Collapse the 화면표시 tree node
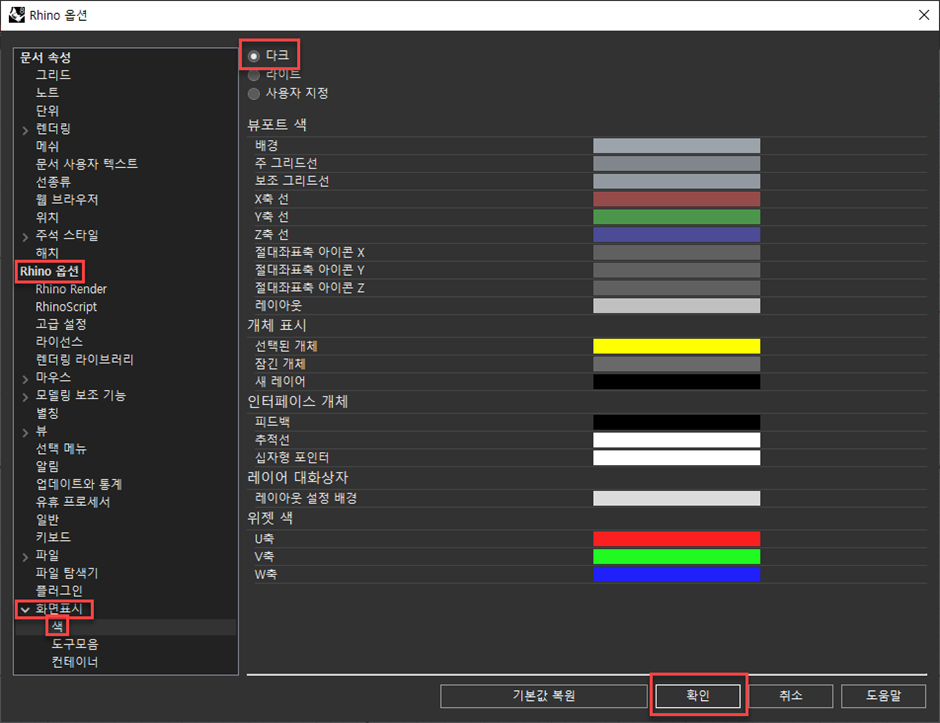 pos(25,610)
